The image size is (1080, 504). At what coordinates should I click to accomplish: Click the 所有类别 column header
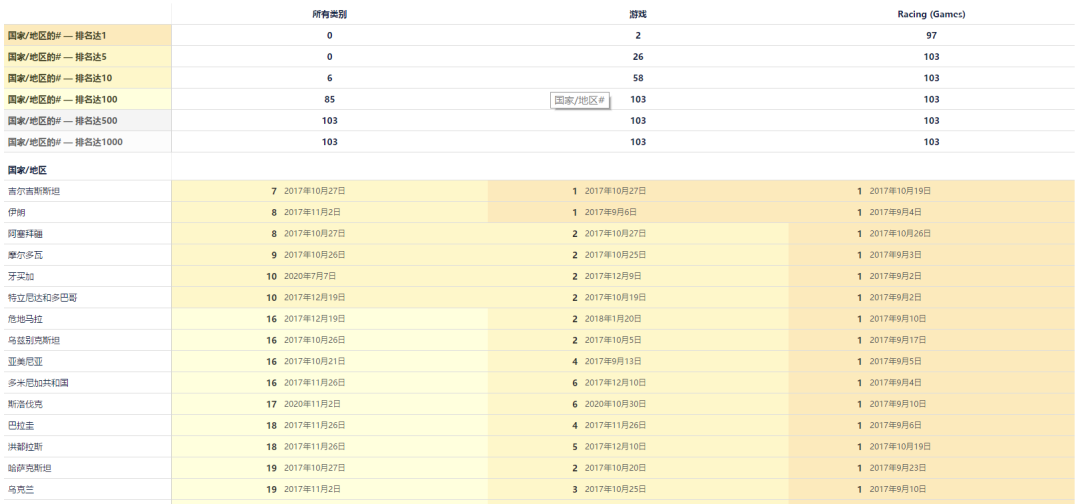(x=329, y=14)
